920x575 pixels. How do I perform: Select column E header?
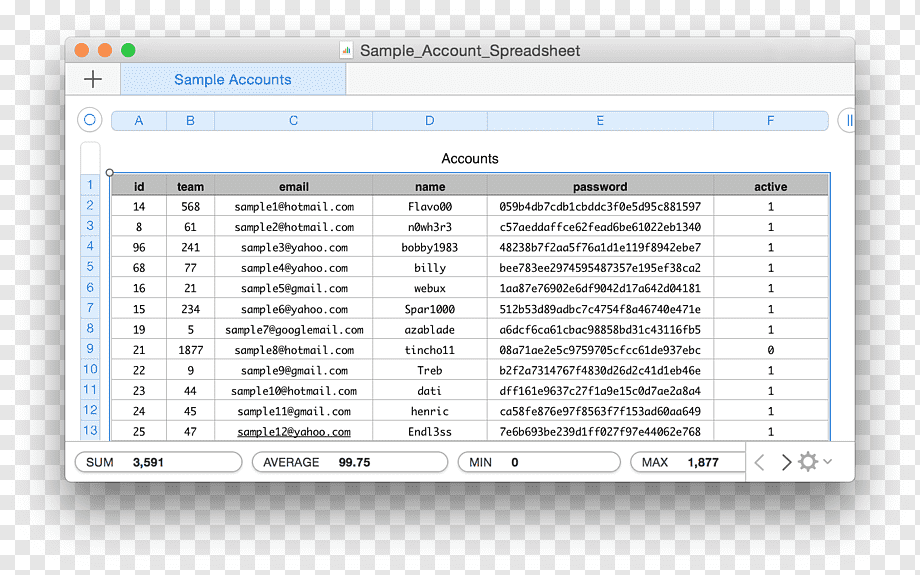pos(600,120)
